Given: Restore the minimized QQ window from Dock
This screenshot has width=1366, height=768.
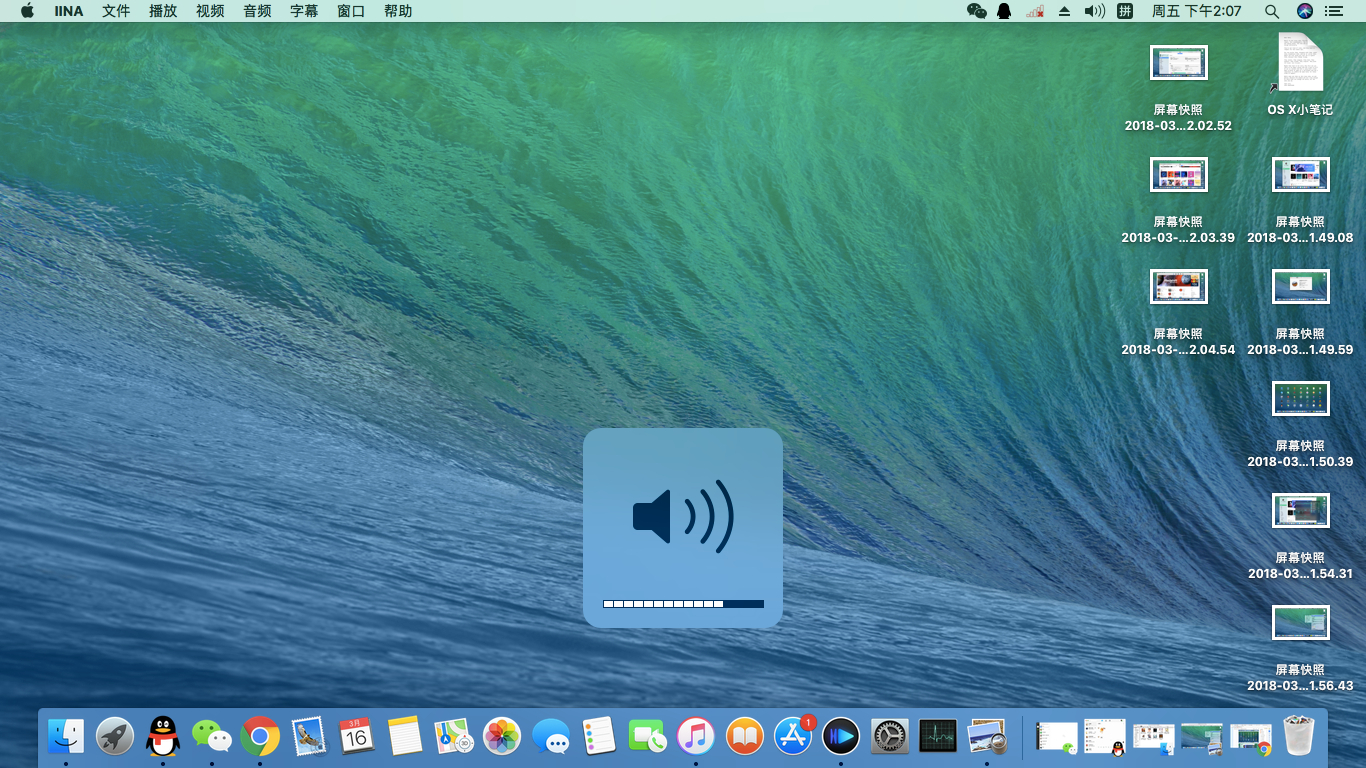Looking at the screenshot, I should (1105, 737).
